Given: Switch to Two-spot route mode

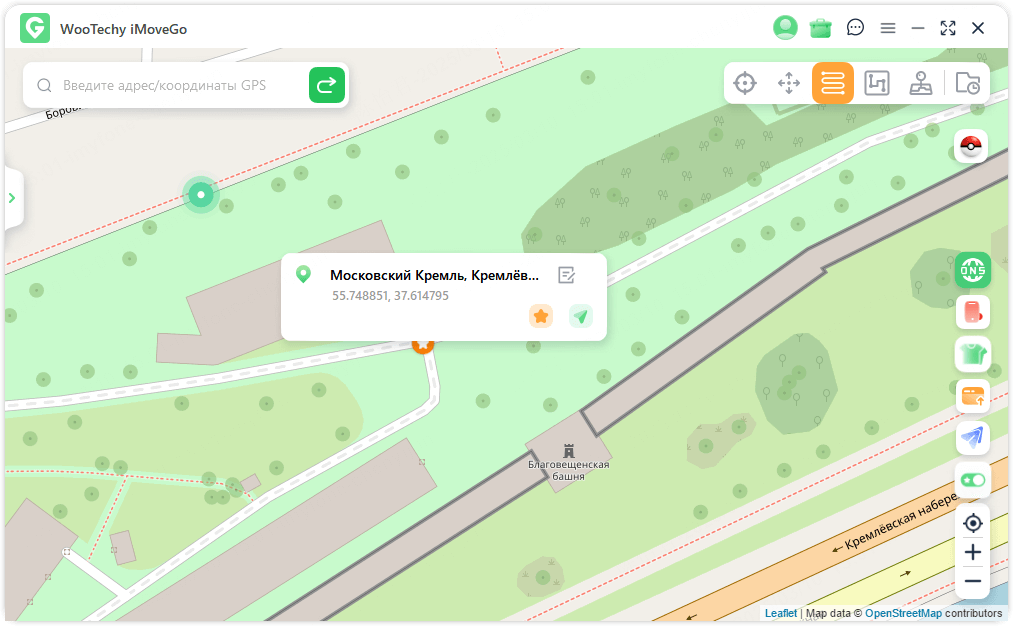Looking at the screenshot, I should coord(833,83).
